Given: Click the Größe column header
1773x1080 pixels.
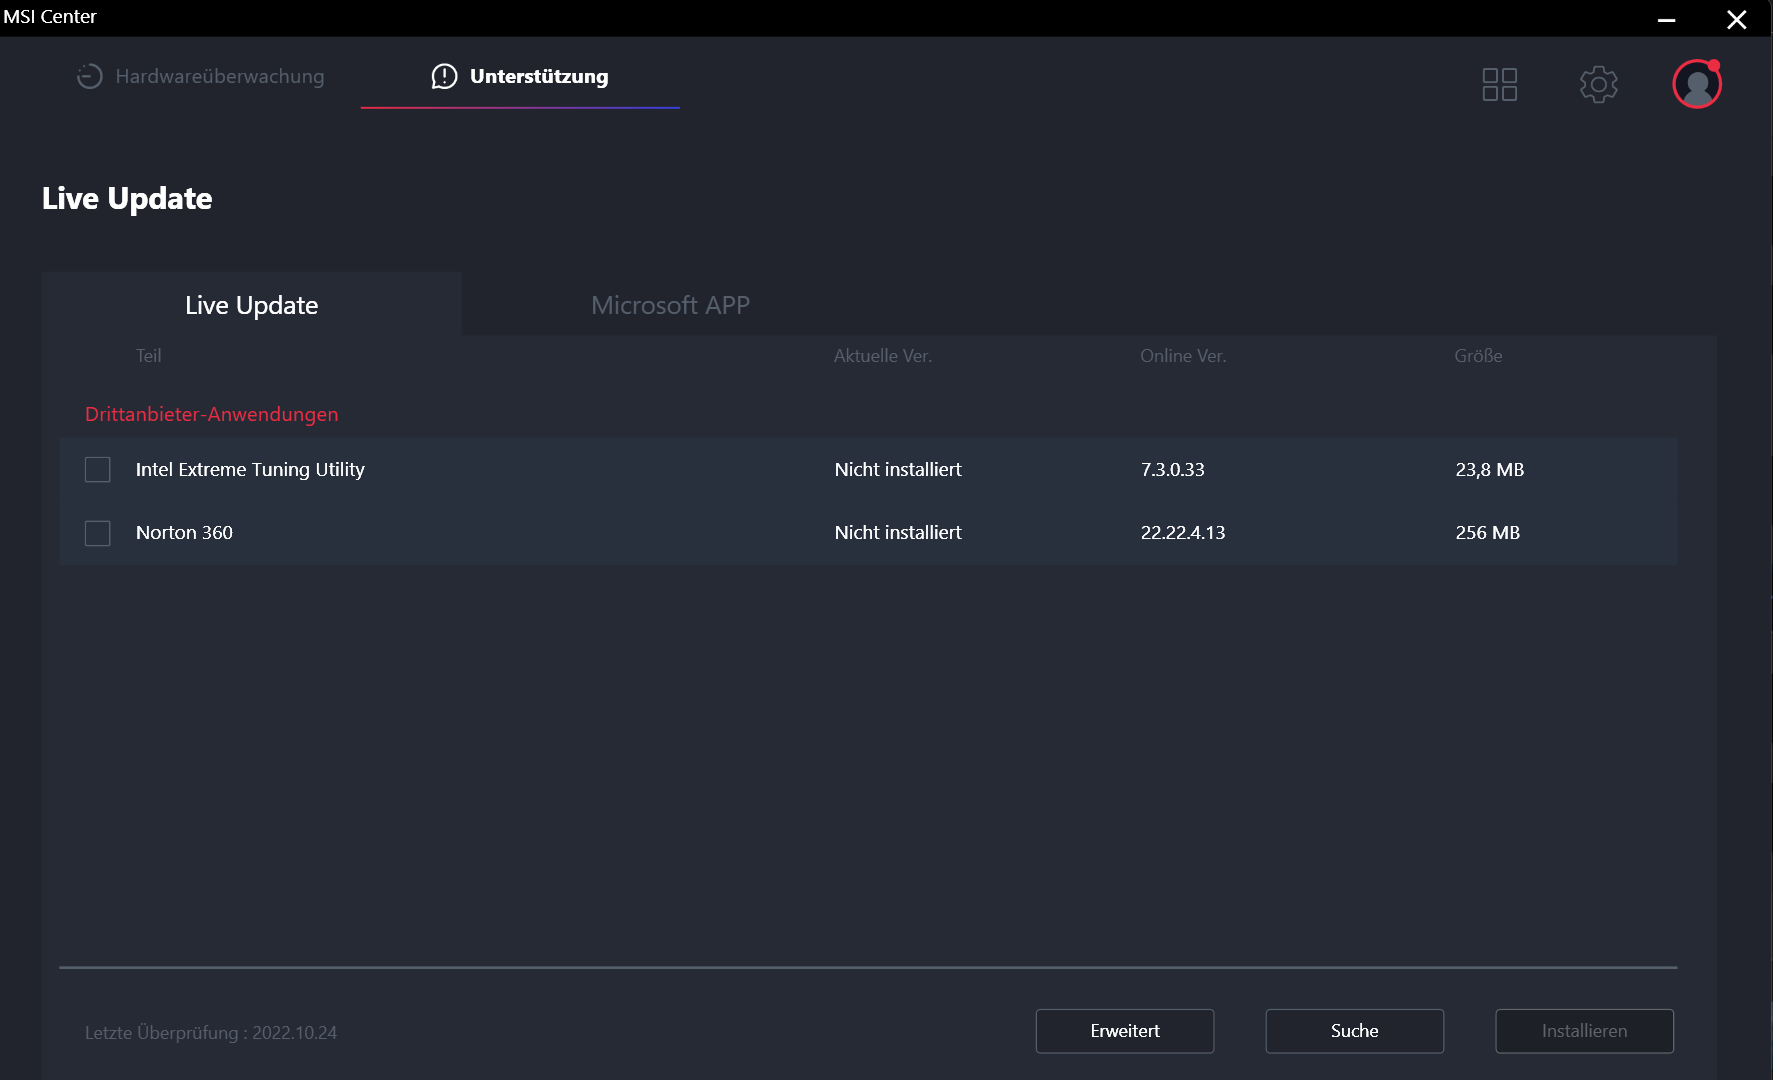Looking at the screenshot, I should (1478, 356).
